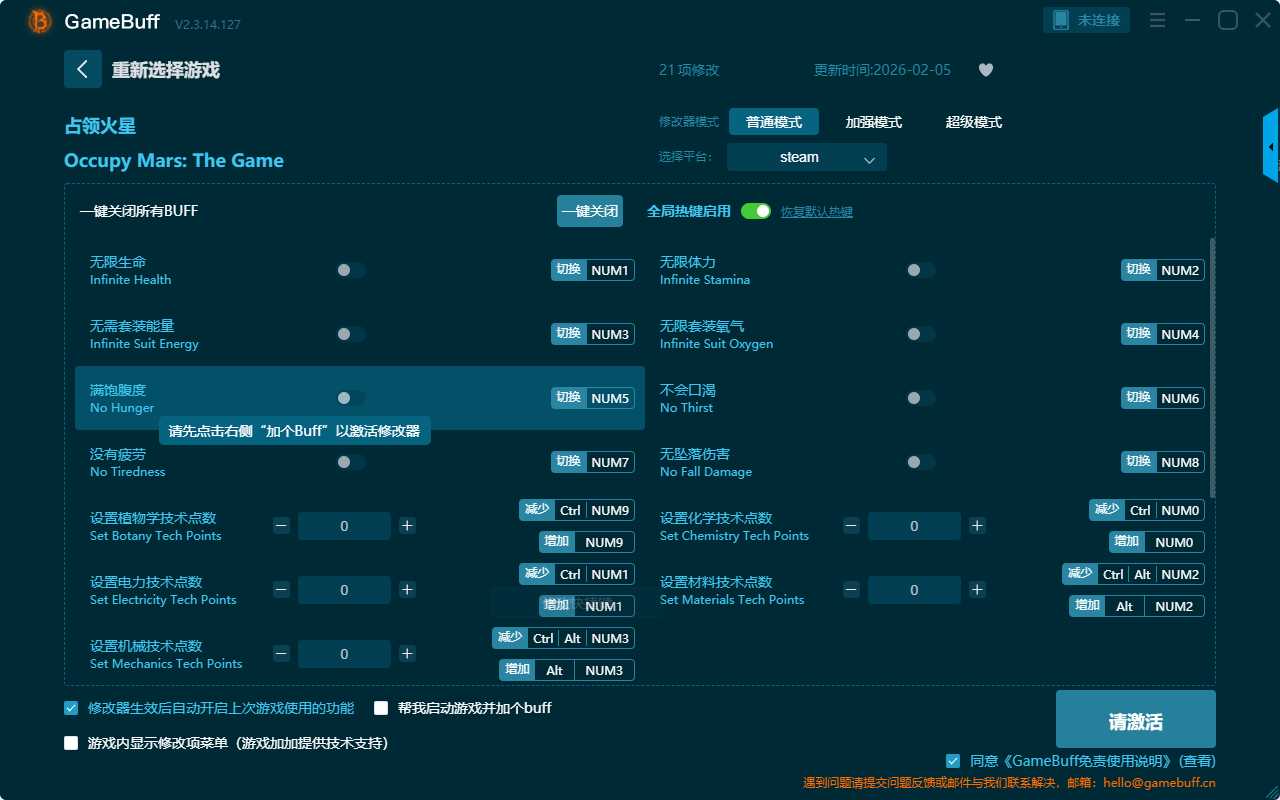Click minus icon for Chemistry Tech Points
1280x800 pixels.
coord(851,526)
